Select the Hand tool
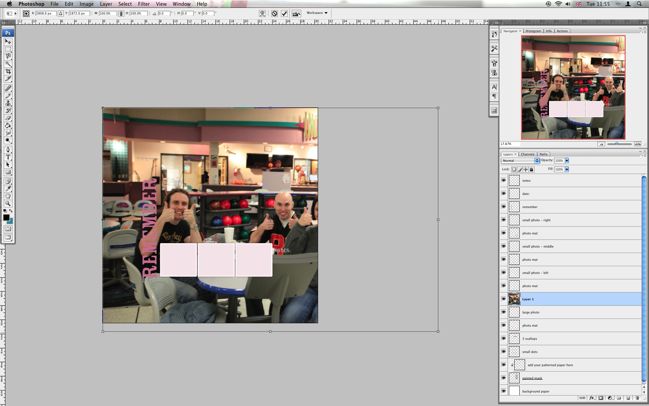This screenshot has width=649, height=406. point(8,196)
